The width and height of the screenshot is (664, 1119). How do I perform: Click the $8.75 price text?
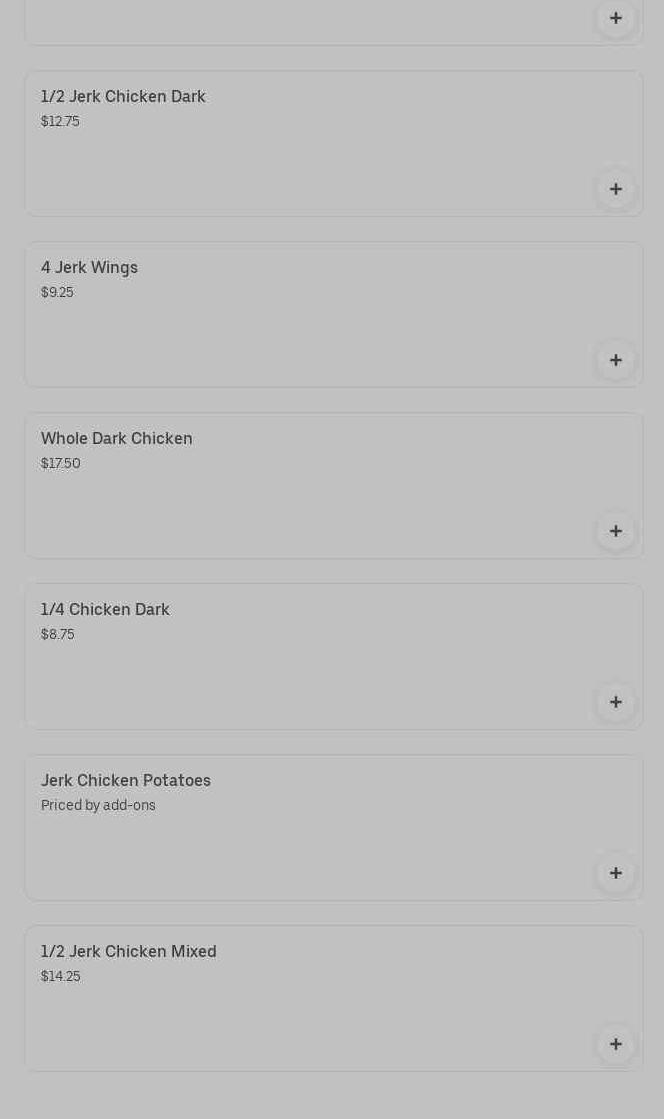pyautogui.click(x=57, y=635)
